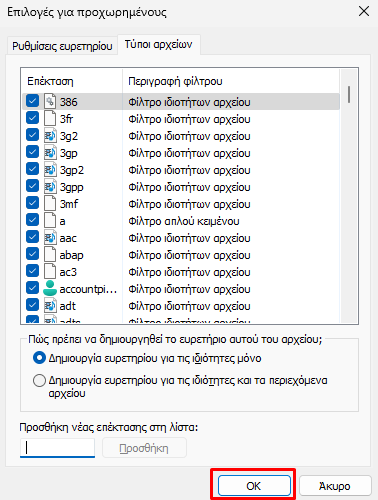This screenshot has height=500, width=378.
Task: Click the aac audio file icon
Action: pos(50,237)
